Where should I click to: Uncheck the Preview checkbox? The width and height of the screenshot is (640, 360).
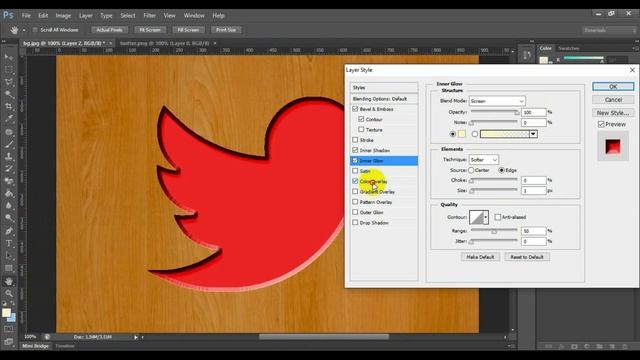601,124
